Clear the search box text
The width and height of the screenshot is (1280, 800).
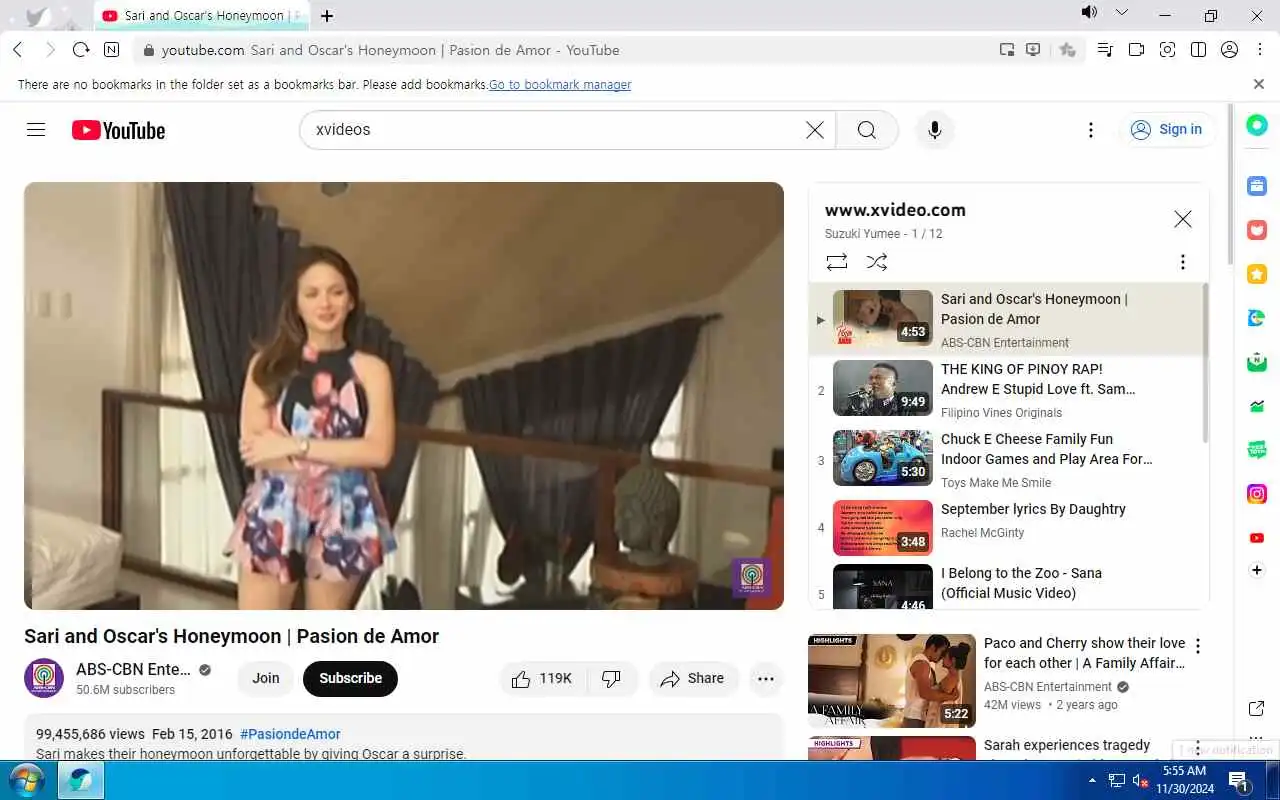[815, 130]
